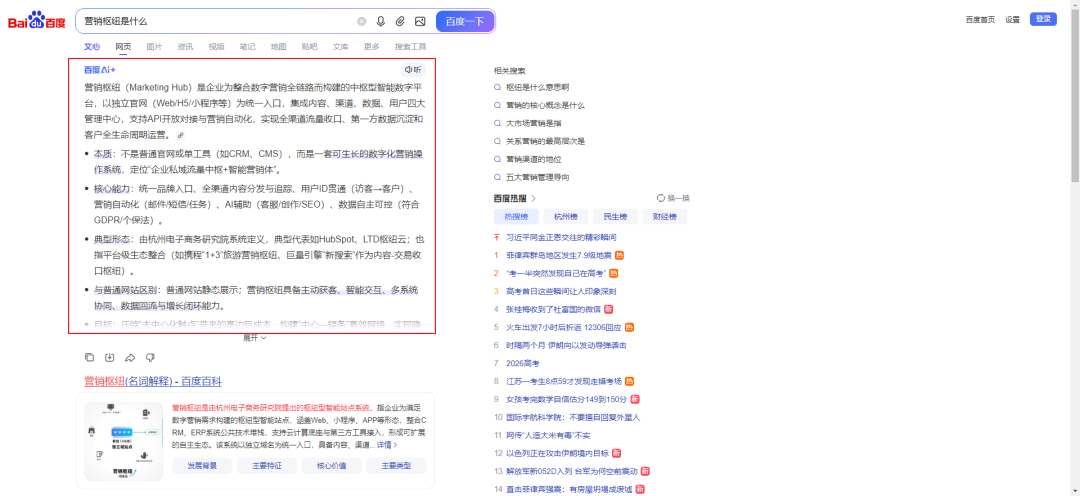Open hot topic 2026高考
Screen dimensions: 1080x496
[523, 363]
